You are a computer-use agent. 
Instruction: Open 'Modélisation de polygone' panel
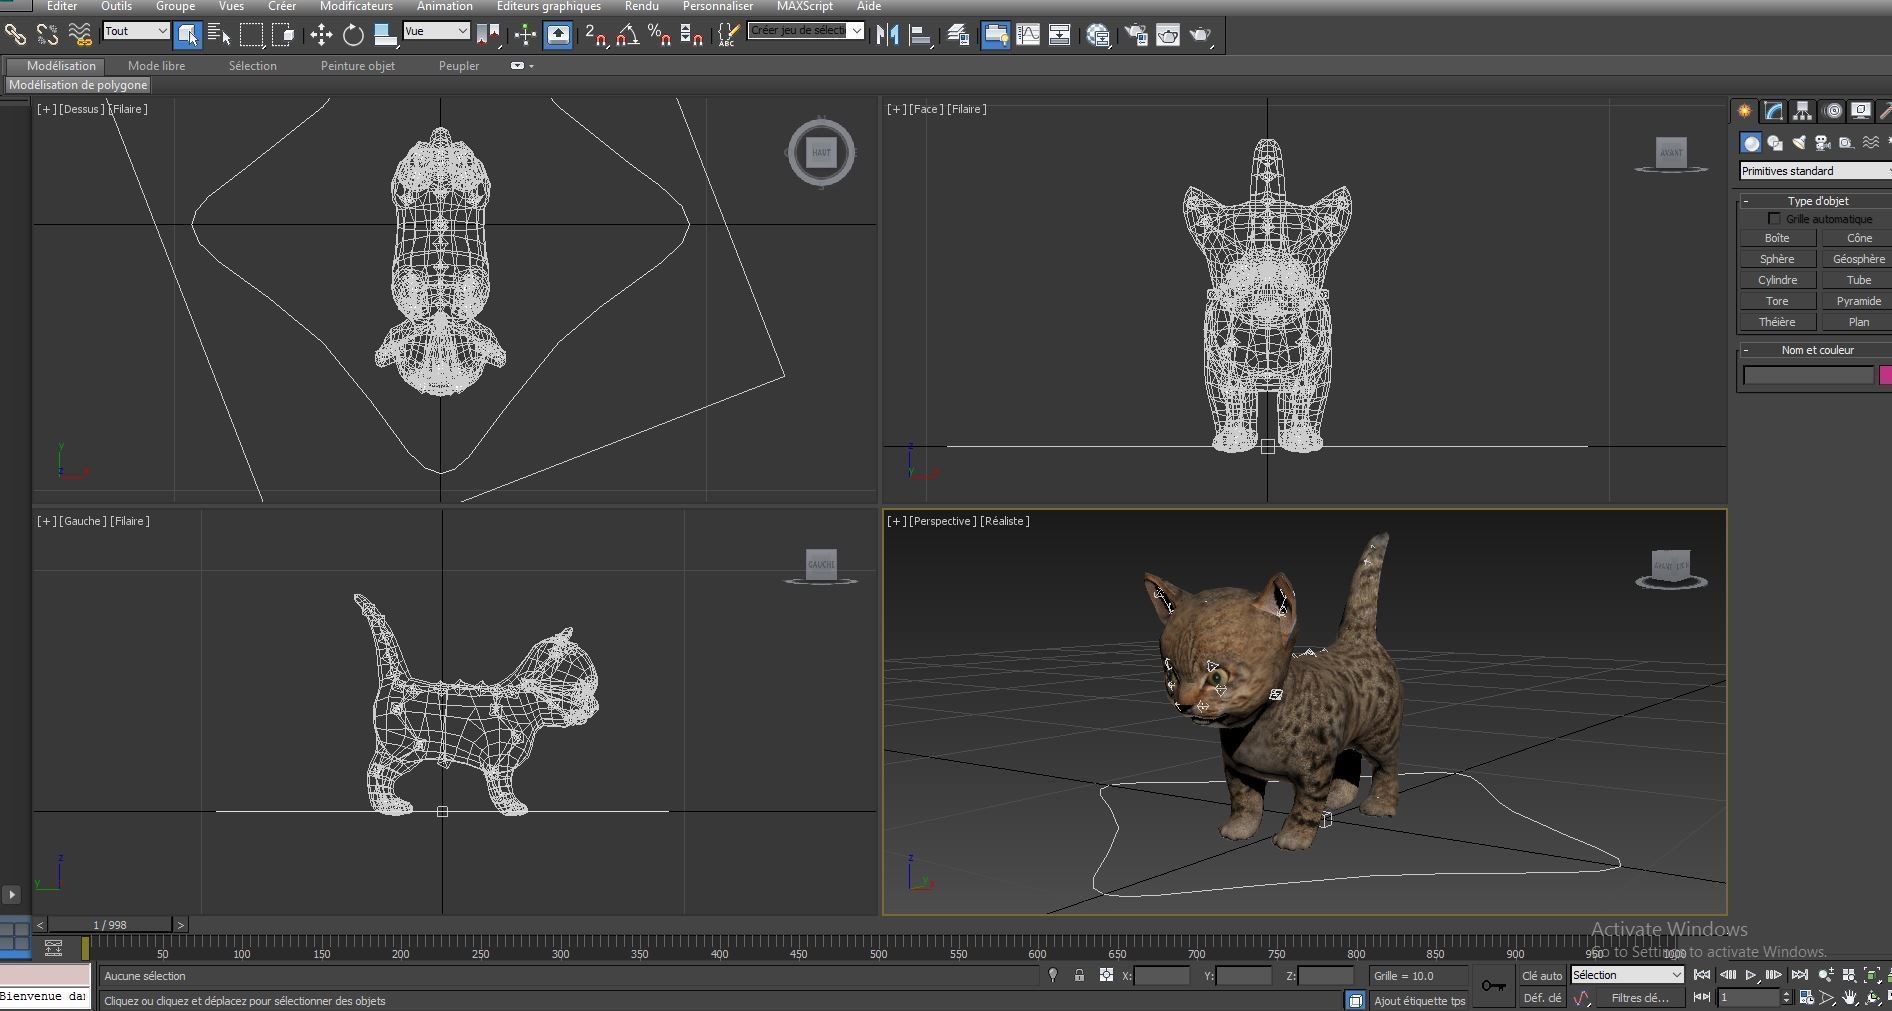(78, 85)
